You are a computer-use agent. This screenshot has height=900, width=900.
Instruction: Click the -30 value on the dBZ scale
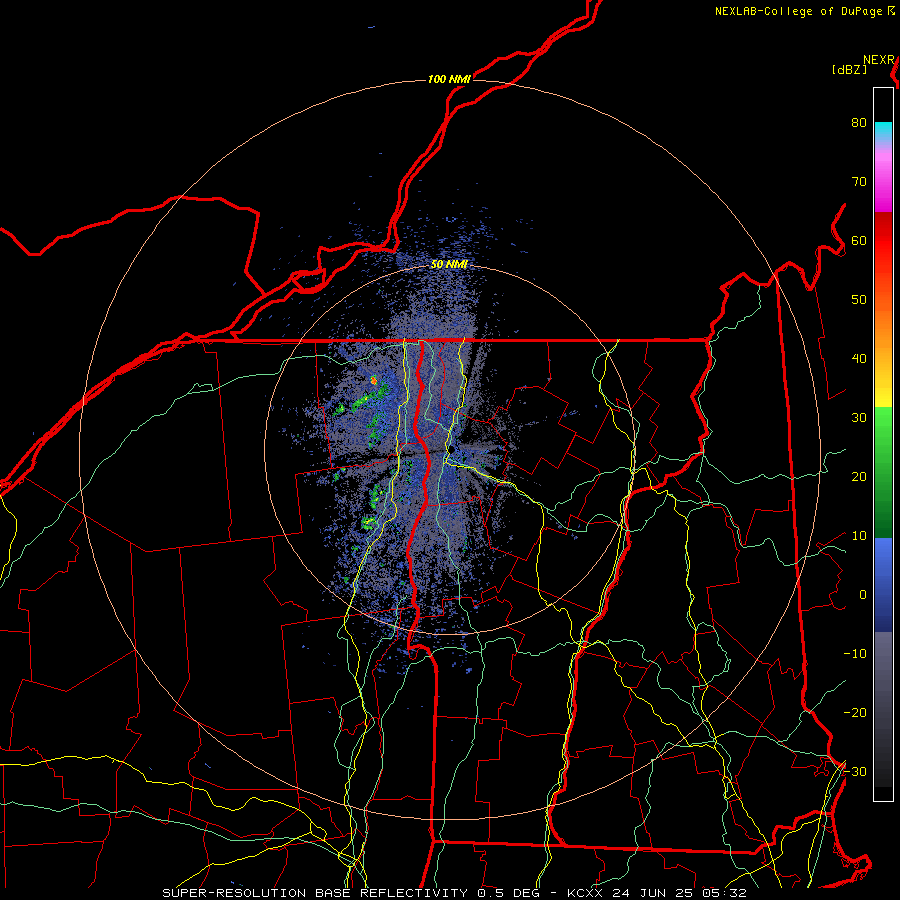pos(855,772)
